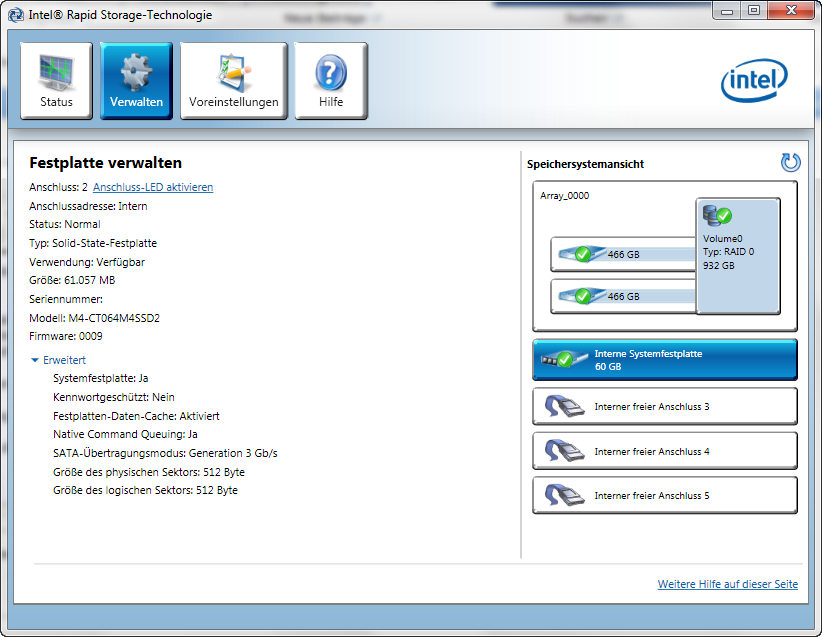Click the Erweitert label
The image size is (822, 637).
pyautogui.click(x=64, y=360)
